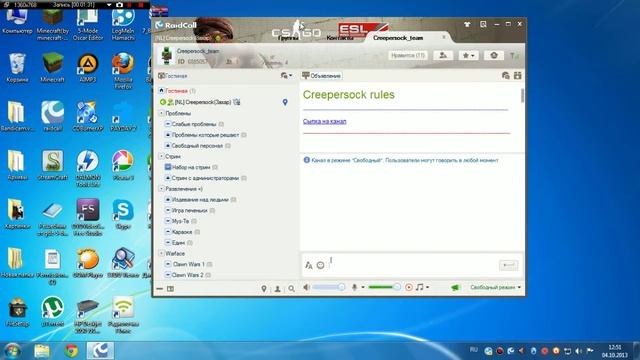Open the Skype desktop shortcut

click(123, 214)
